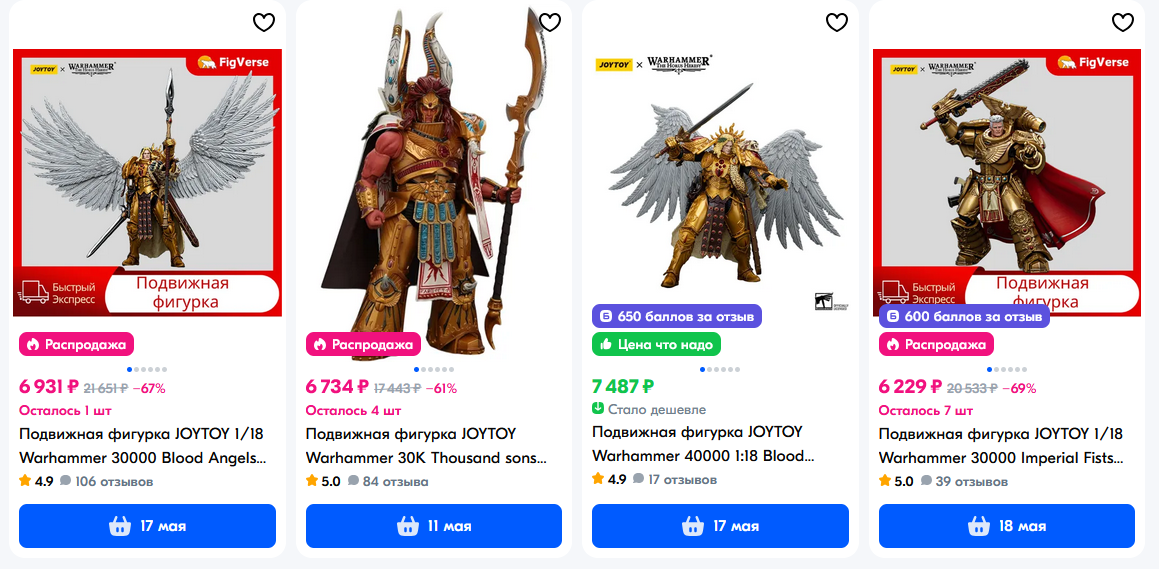
Task: Add the 7 487 ₽ figure to favorites
Action: (x=837, y=23)
